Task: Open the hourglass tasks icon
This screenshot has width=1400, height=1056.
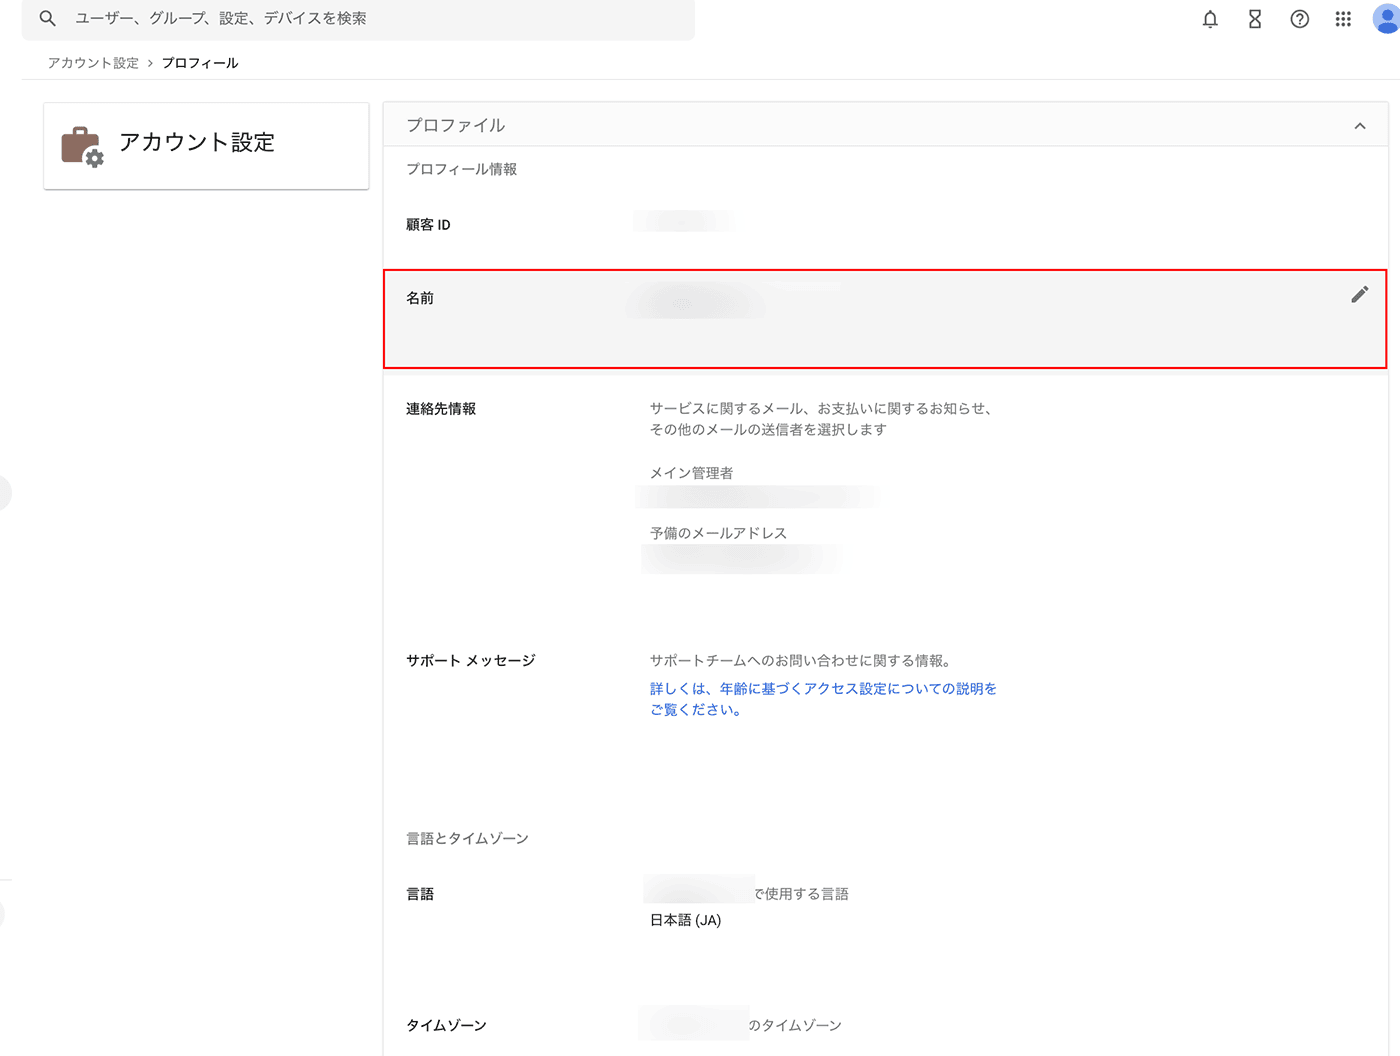Action: pyautogui.click(x=1255, y=19)
